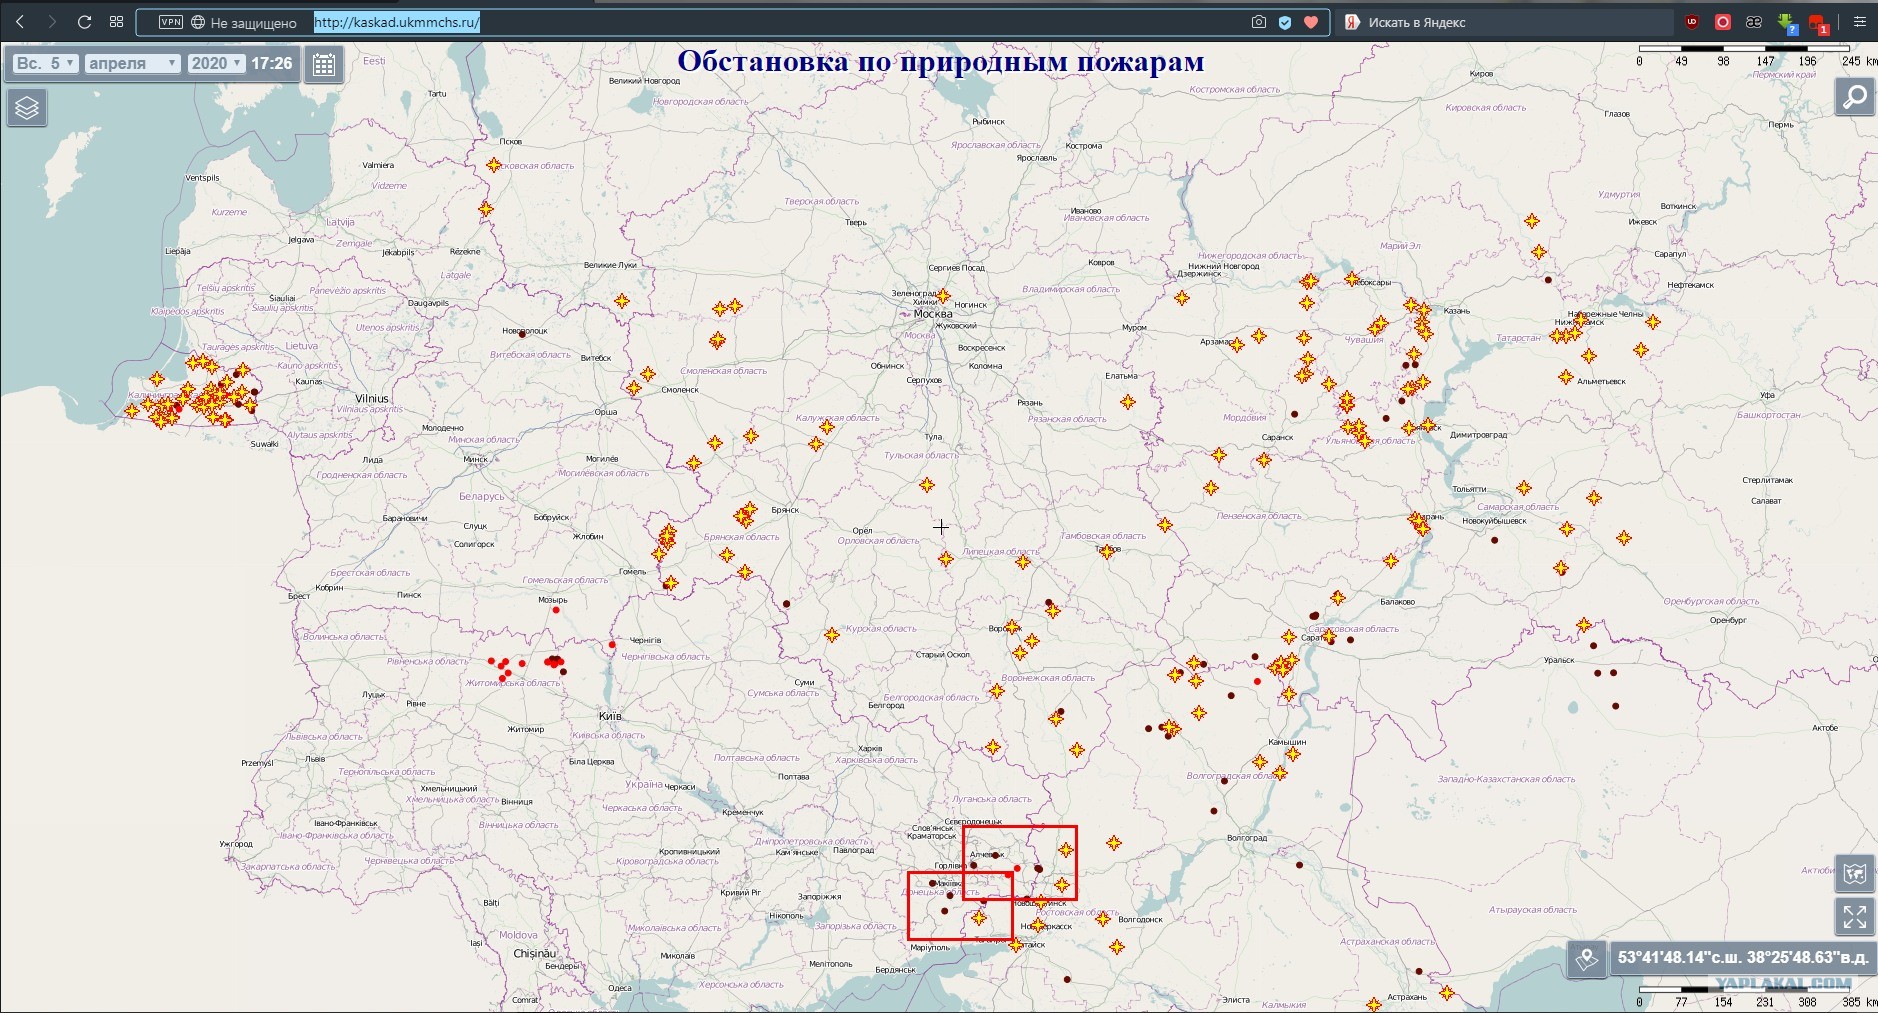The image size is (1878, 1013).
Task: Click the 'Тула' city label
Action: pos(933,437)
